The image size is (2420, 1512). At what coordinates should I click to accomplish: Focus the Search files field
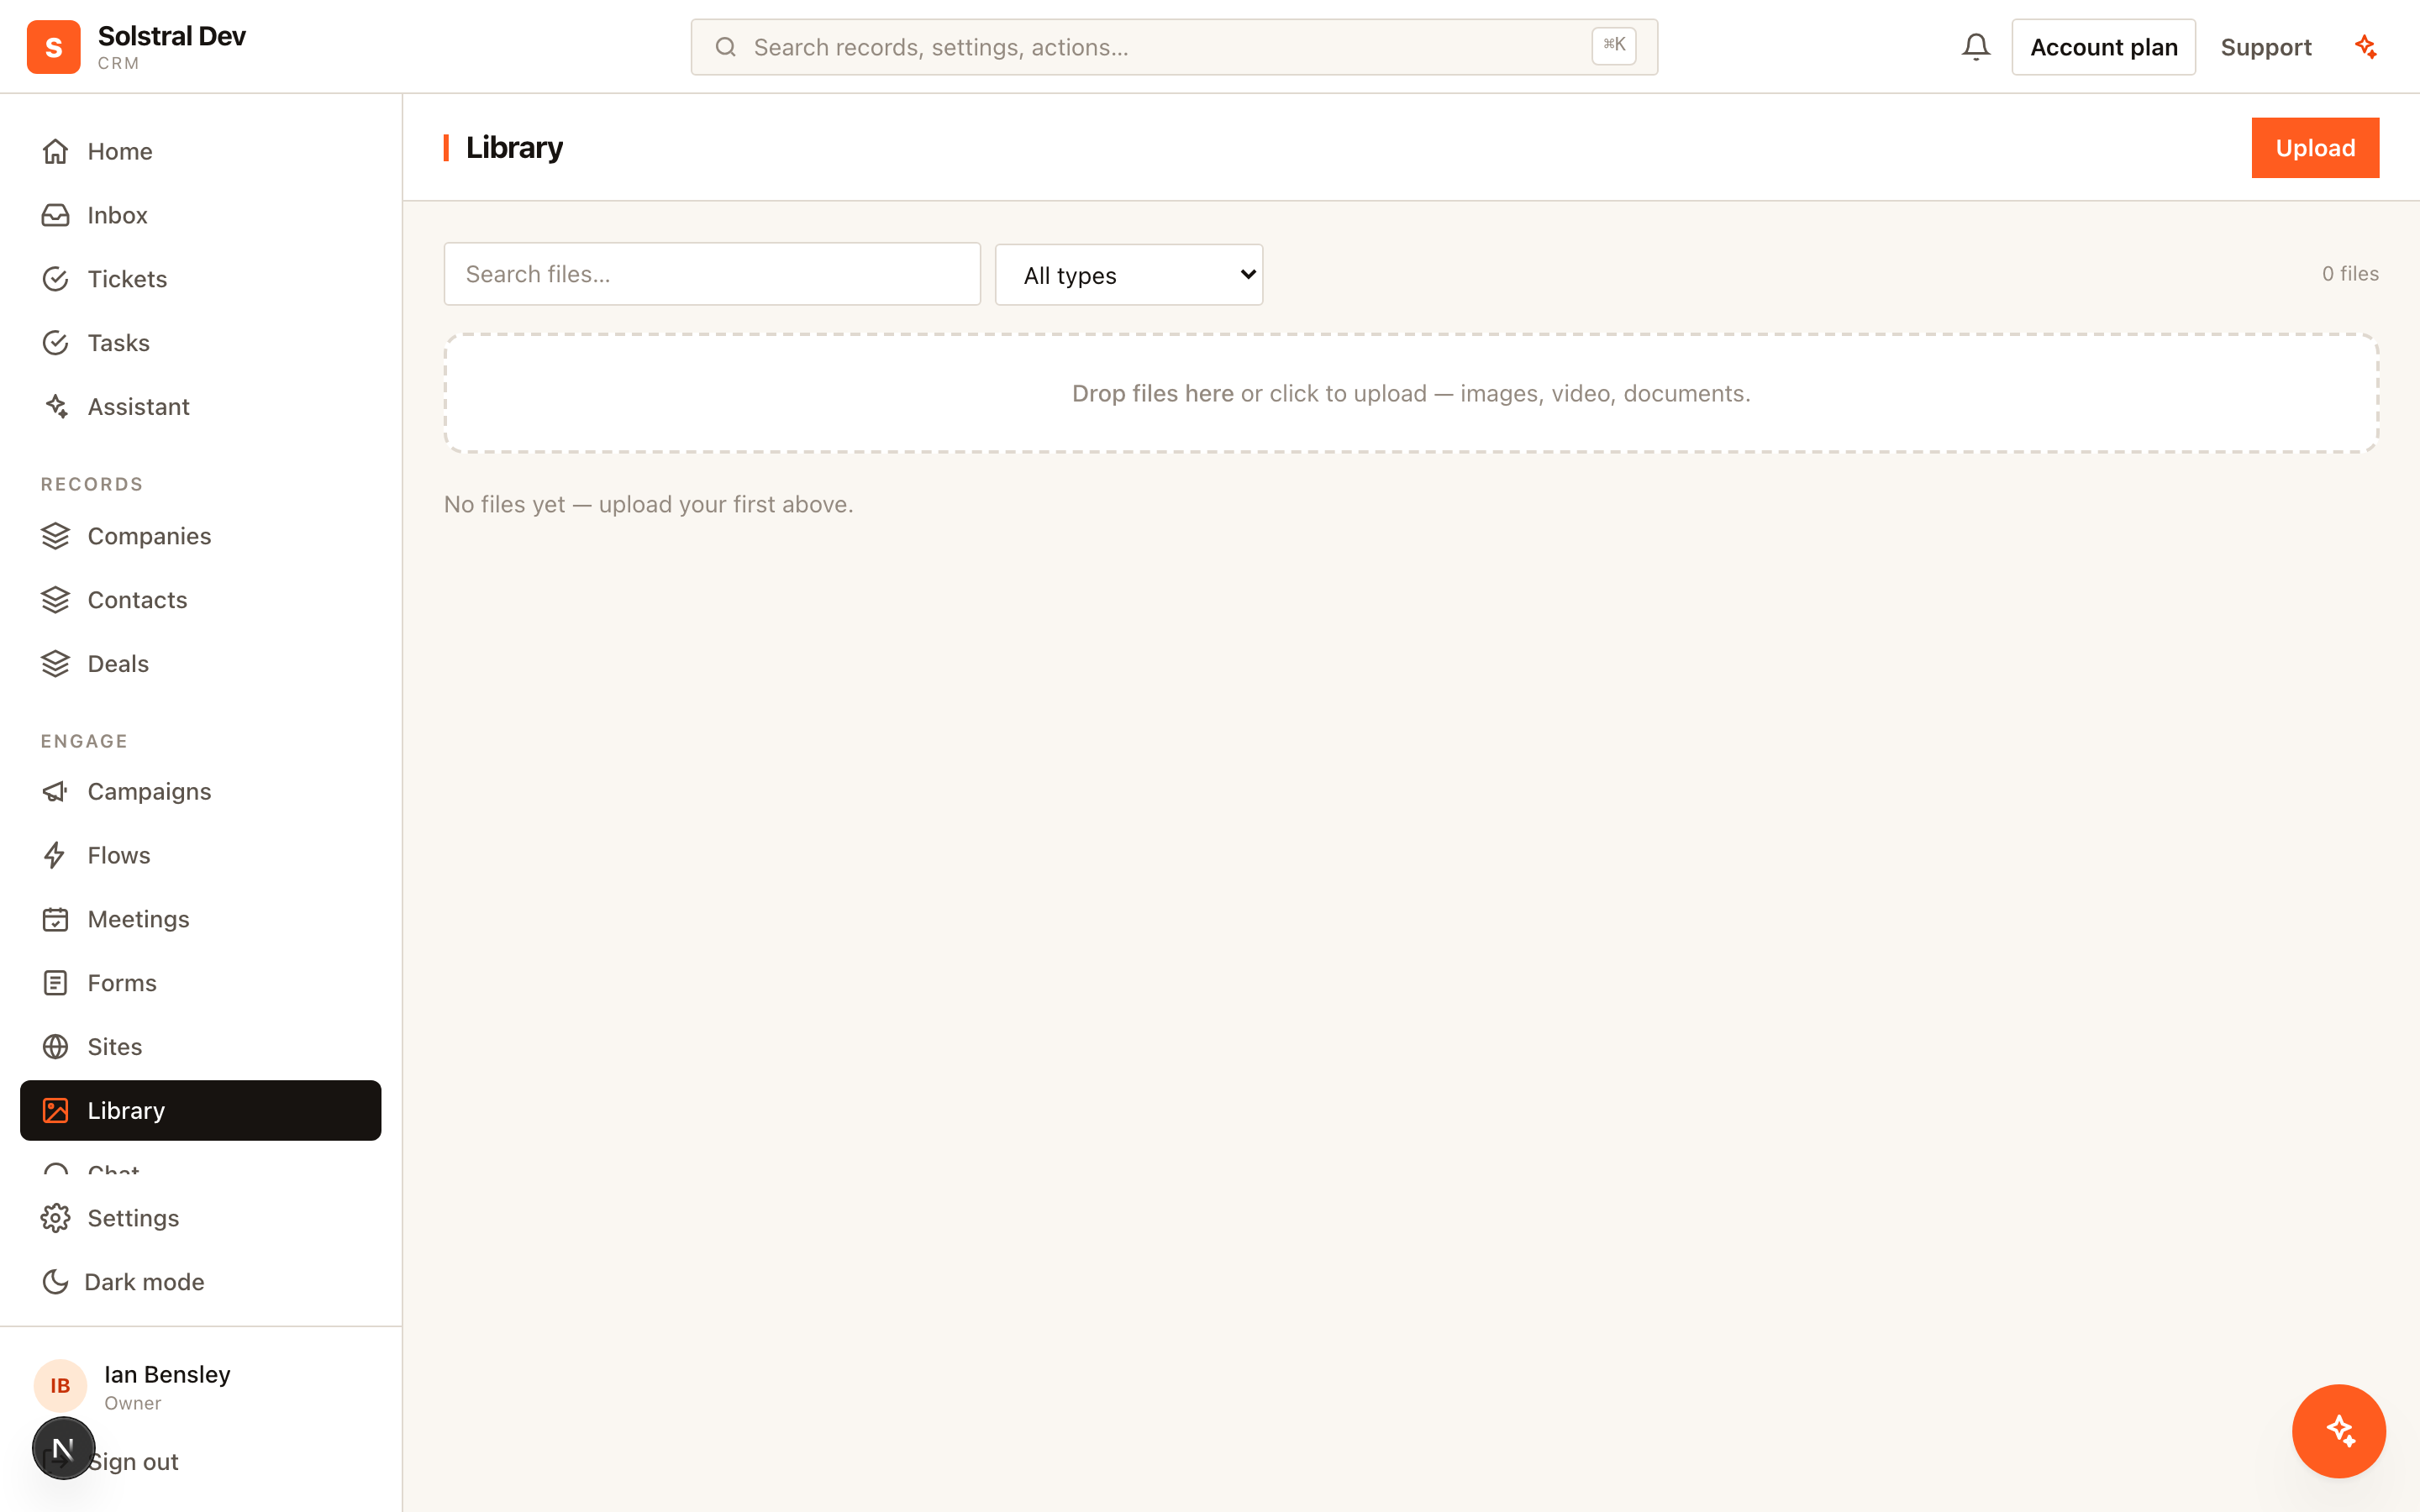[x=712, y=274]
